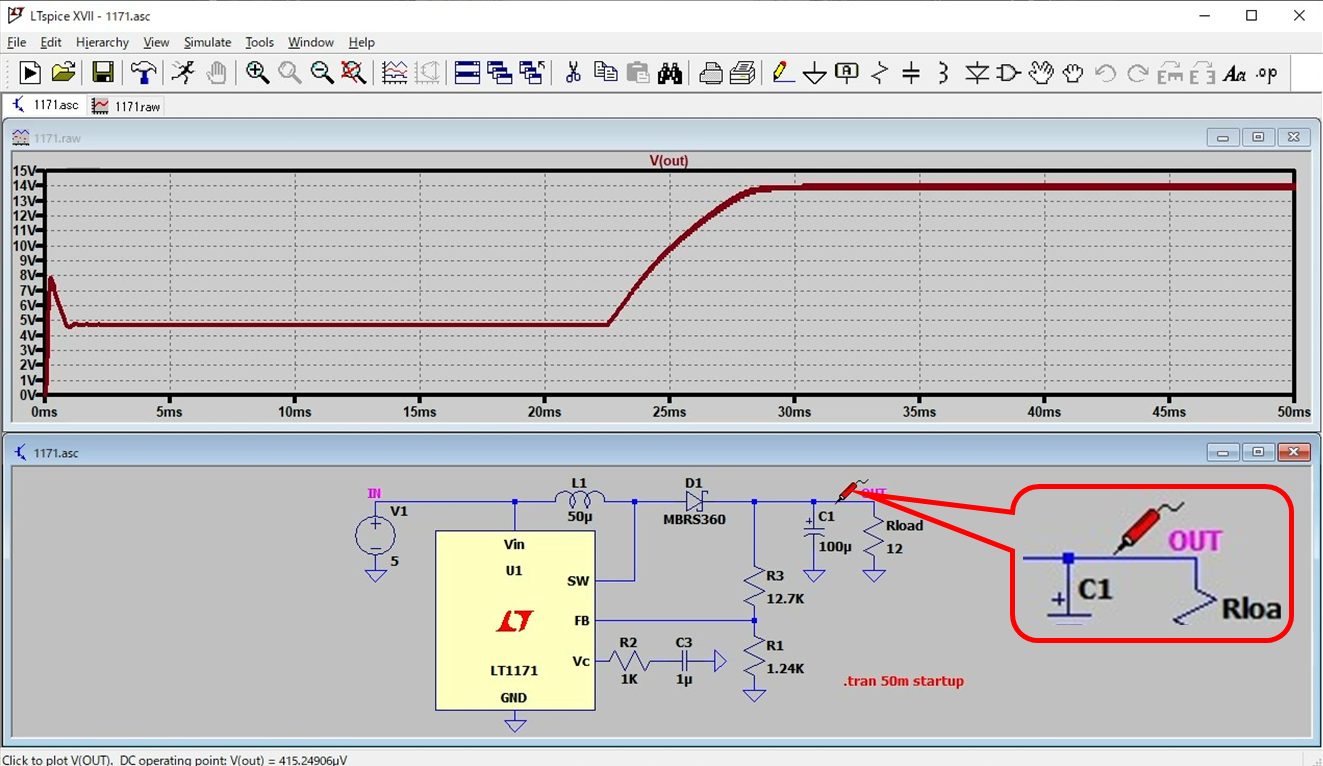The image size is (1323, 766).
Task: Maximize the 1171.raw plot window
Action: tap(1259, 137)
